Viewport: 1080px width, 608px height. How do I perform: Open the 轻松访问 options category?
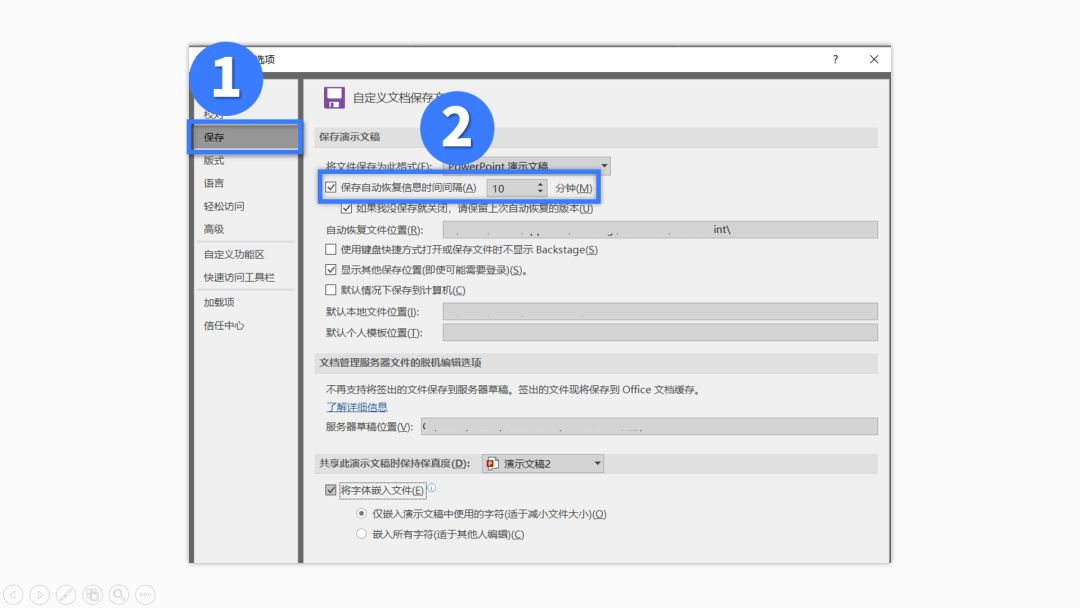coord(224,206)
